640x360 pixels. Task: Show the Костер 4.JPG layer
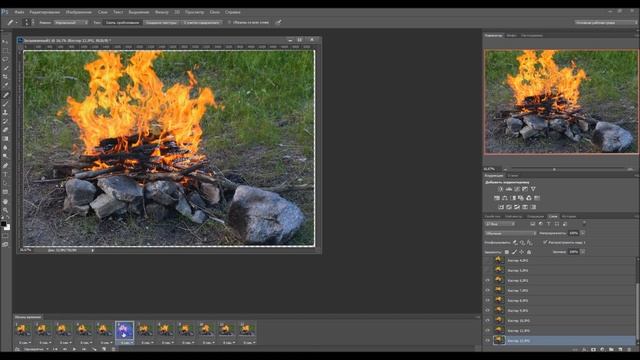487,260
